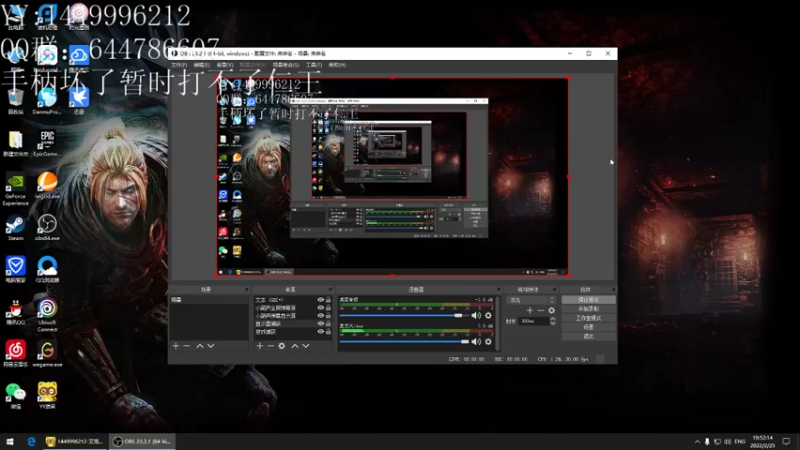
Task: Open the 文件(F) menu
Action: (x=179, y=65)
